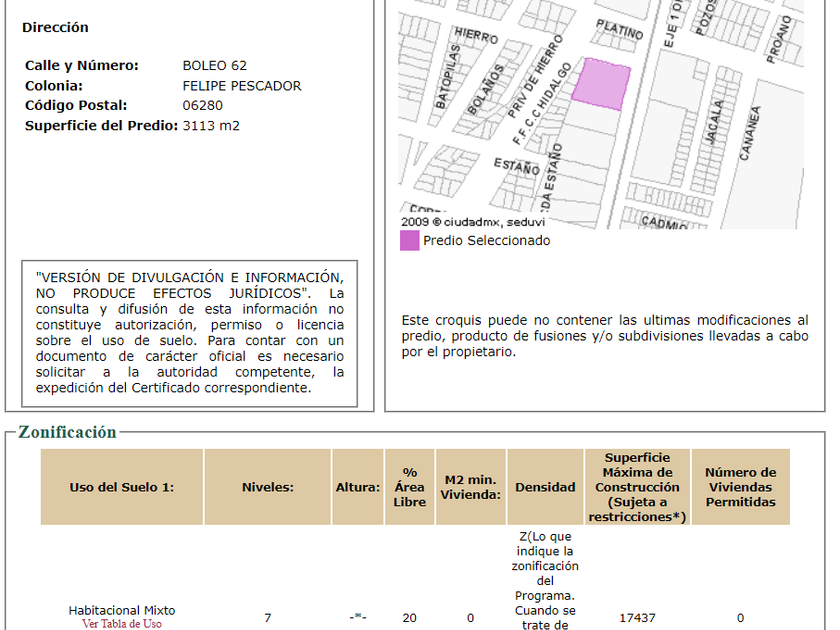Click the '2009 © ciudadmx, seduvi' map credit
Screen dimensions: 840x630
(473, 222)
